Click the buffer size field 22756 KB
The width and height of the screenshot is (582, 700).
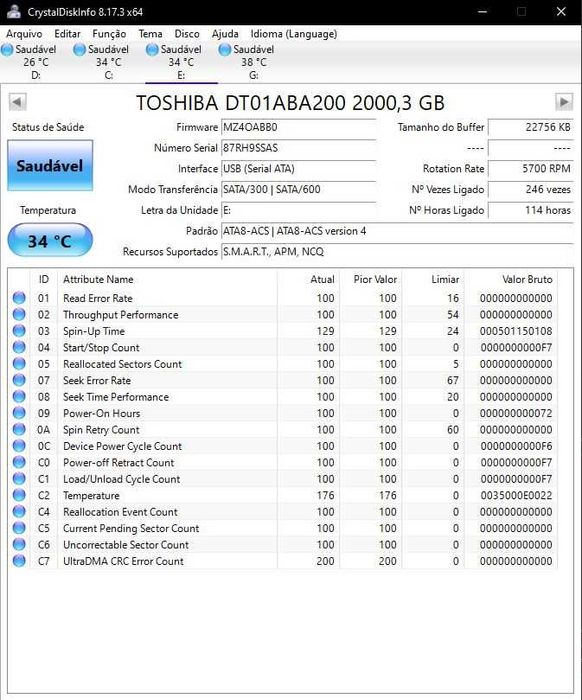pyautogui.click(x=530, y=127)
